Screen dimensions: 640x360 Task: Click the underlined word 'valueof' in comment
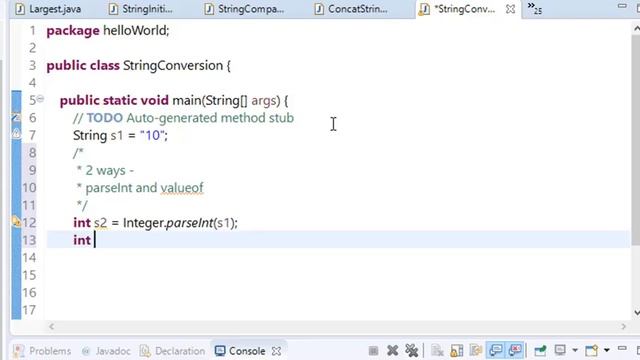tap(182, 188)
